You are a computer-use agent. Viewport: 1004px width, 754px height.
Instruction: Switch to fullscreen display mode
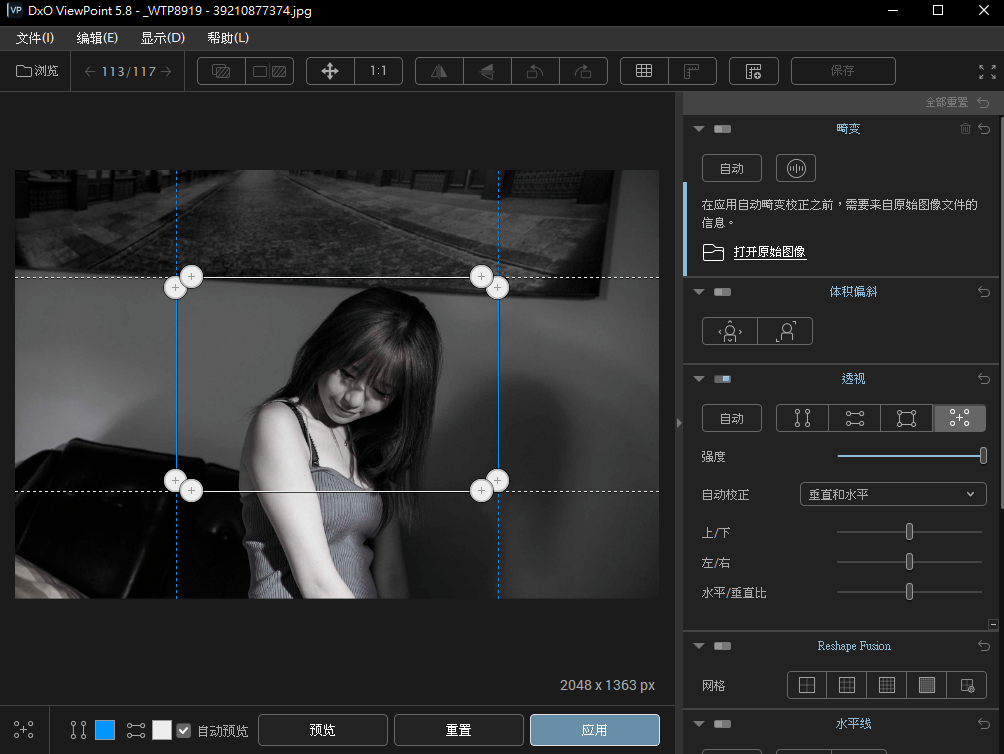(x=987, y=71)
